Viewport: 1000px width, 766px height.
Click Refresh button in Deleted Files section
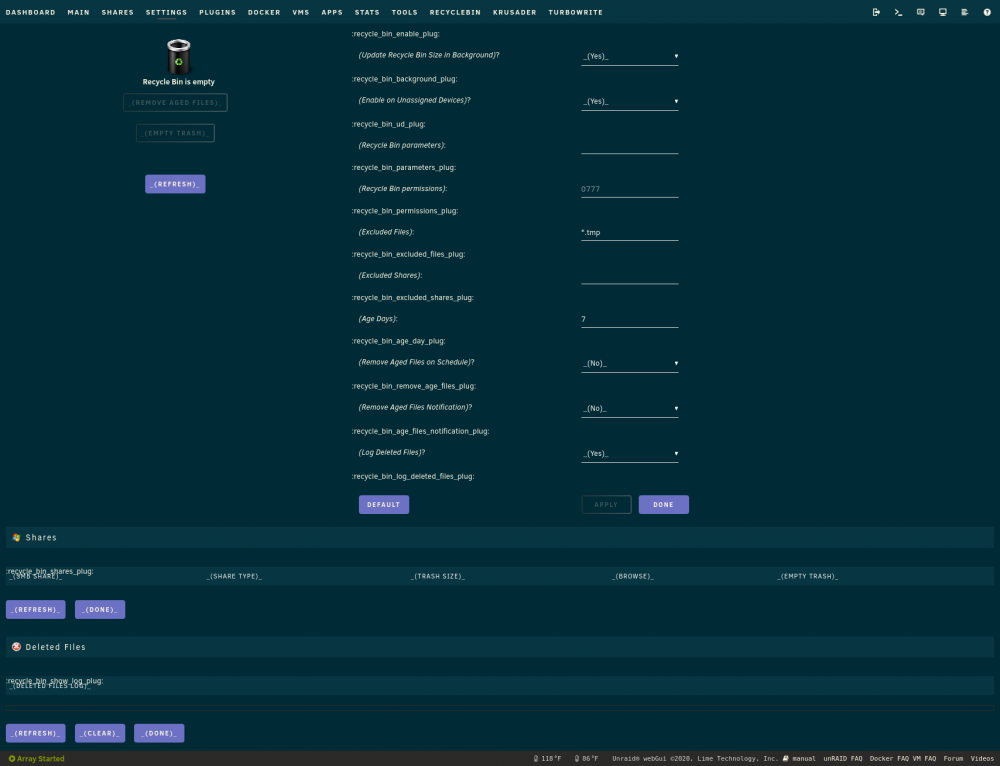(x=36, y=733)
